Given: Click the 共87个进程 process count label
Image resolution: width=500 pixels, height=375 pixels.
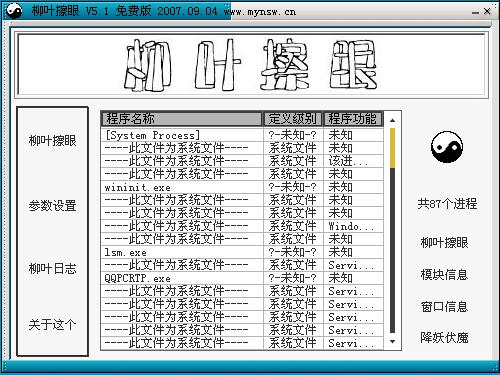Looking at the screenshot, I should coord(447,203).
